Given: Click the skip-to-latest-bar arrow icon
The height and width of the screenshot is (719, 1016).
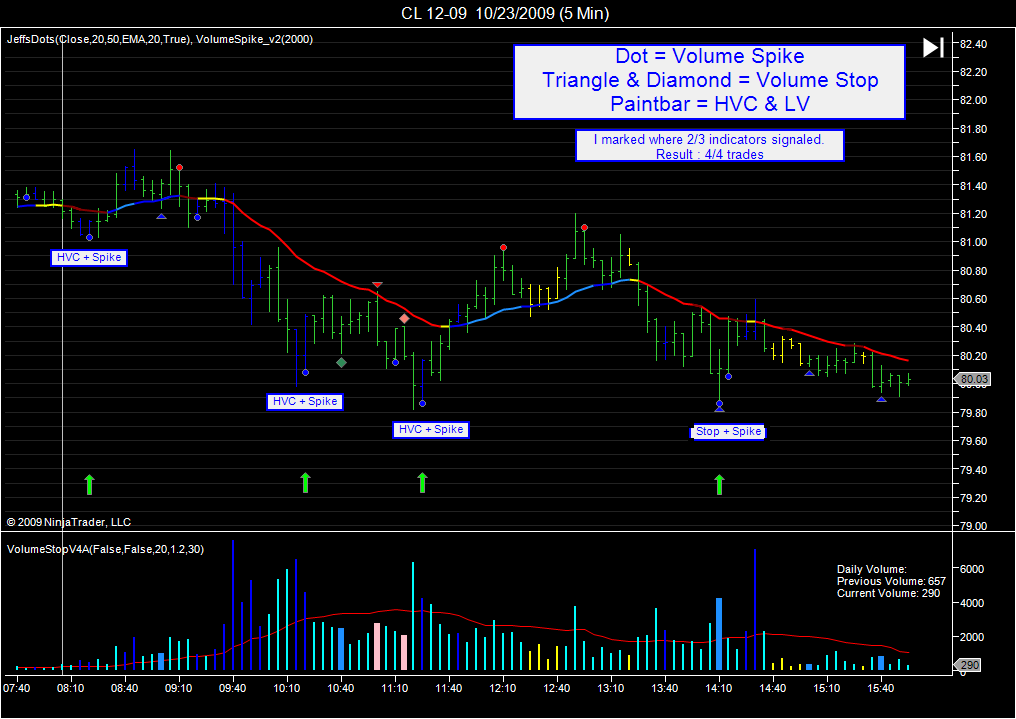Looking at the screenshot, I should click(x=933, y=47).
